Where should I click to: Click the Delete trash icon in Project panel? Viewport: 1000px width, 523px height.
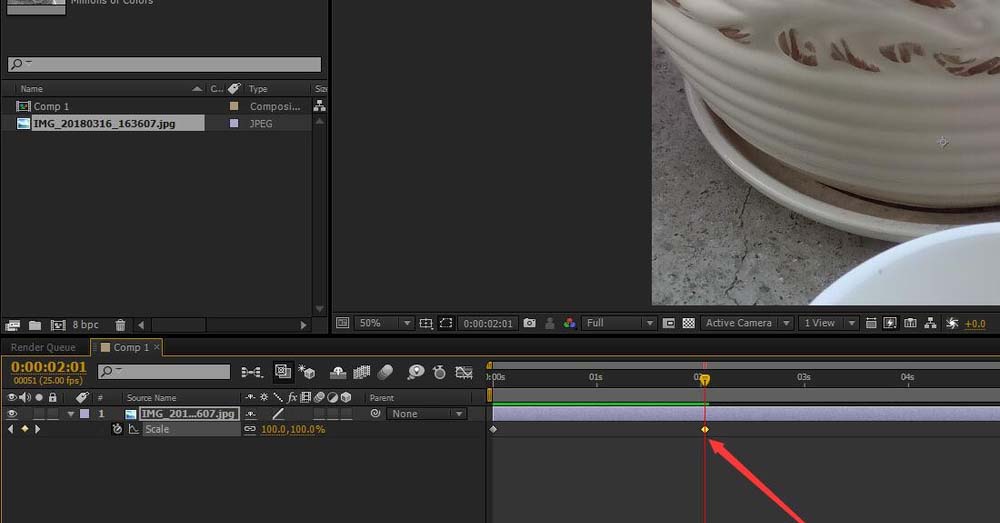click(x=120, y=325)
